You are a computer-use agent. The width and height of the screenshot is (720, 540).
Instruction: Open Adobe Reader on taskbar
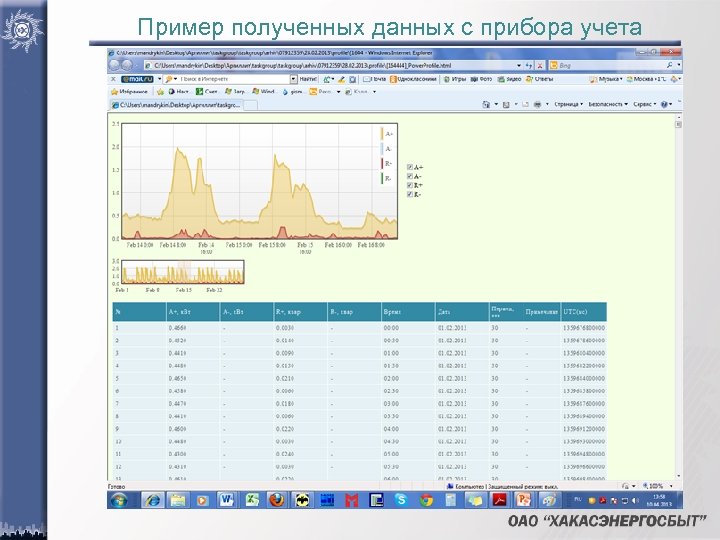click(500, 500)
